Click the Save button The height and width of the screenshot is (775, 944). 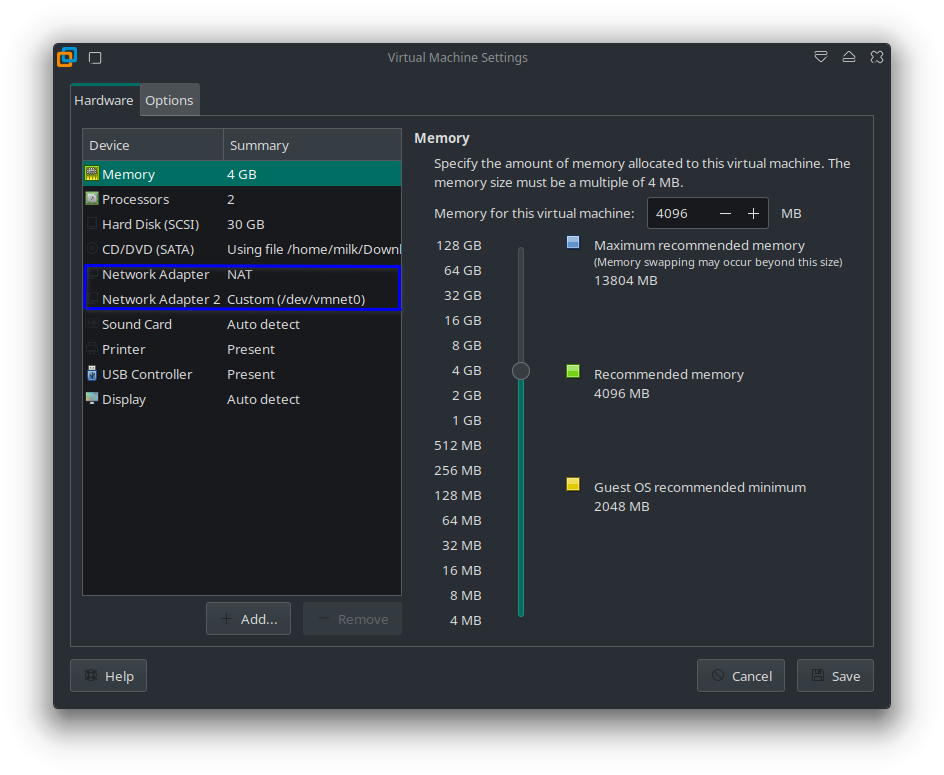pyautogui.click(x=835, y=676)
